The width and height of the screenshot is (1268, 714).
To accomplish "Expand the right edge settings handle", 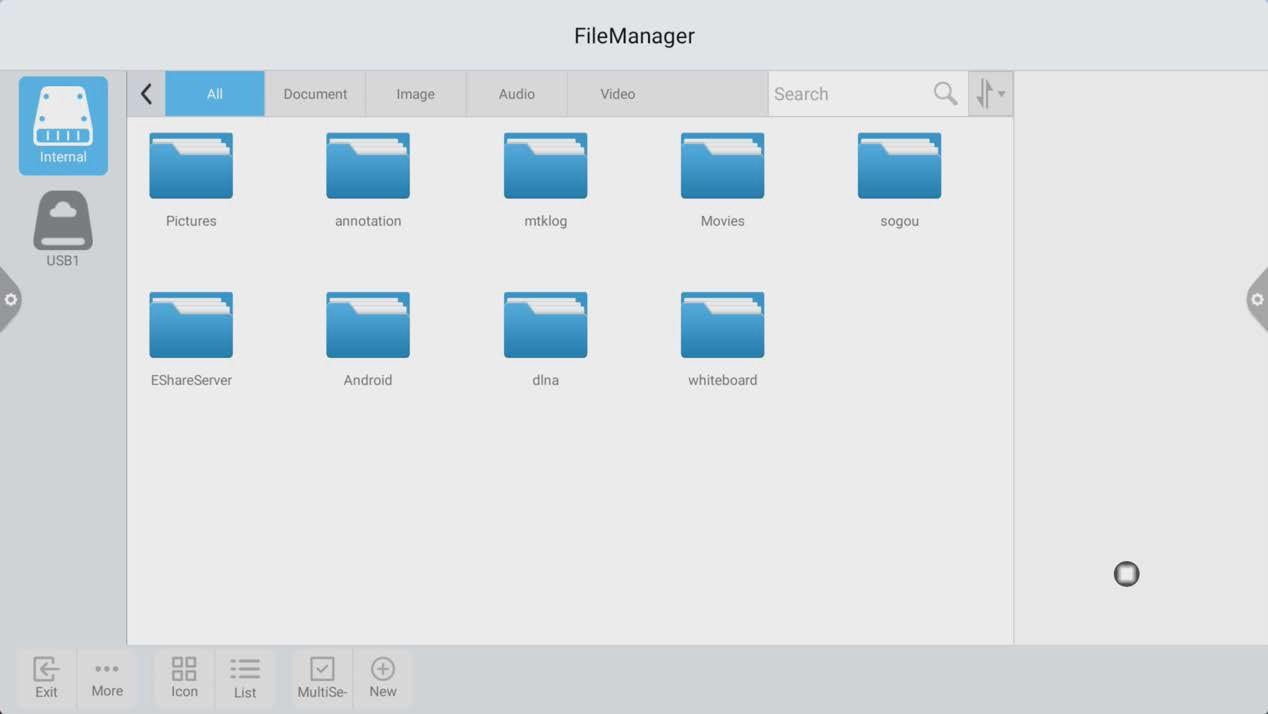I will [1257, 300].
